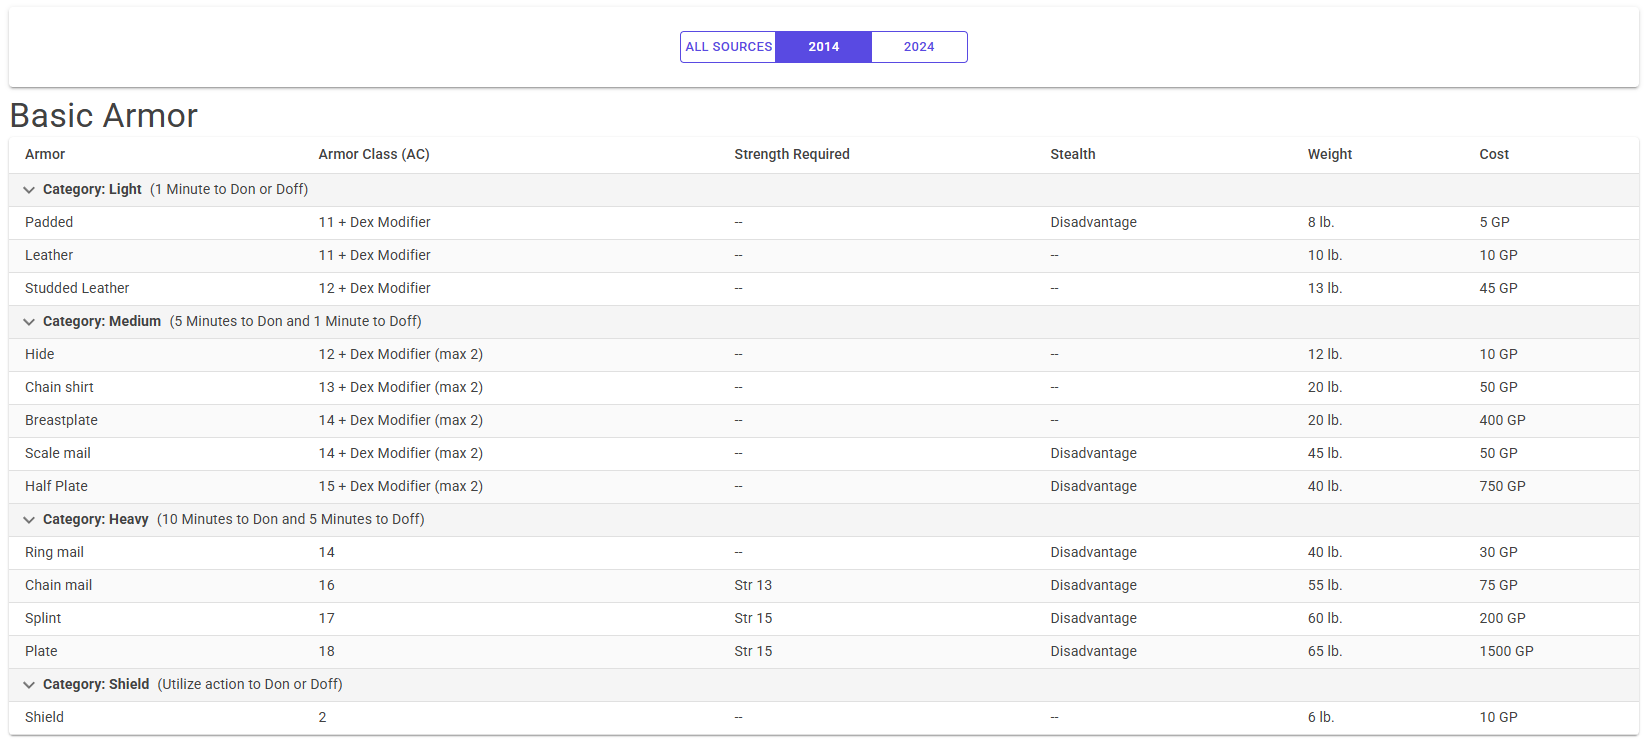The height and width of the screenshot is (744, 1645).
Task: Click the 5 GP cost cell
Action: [1494, 222]
